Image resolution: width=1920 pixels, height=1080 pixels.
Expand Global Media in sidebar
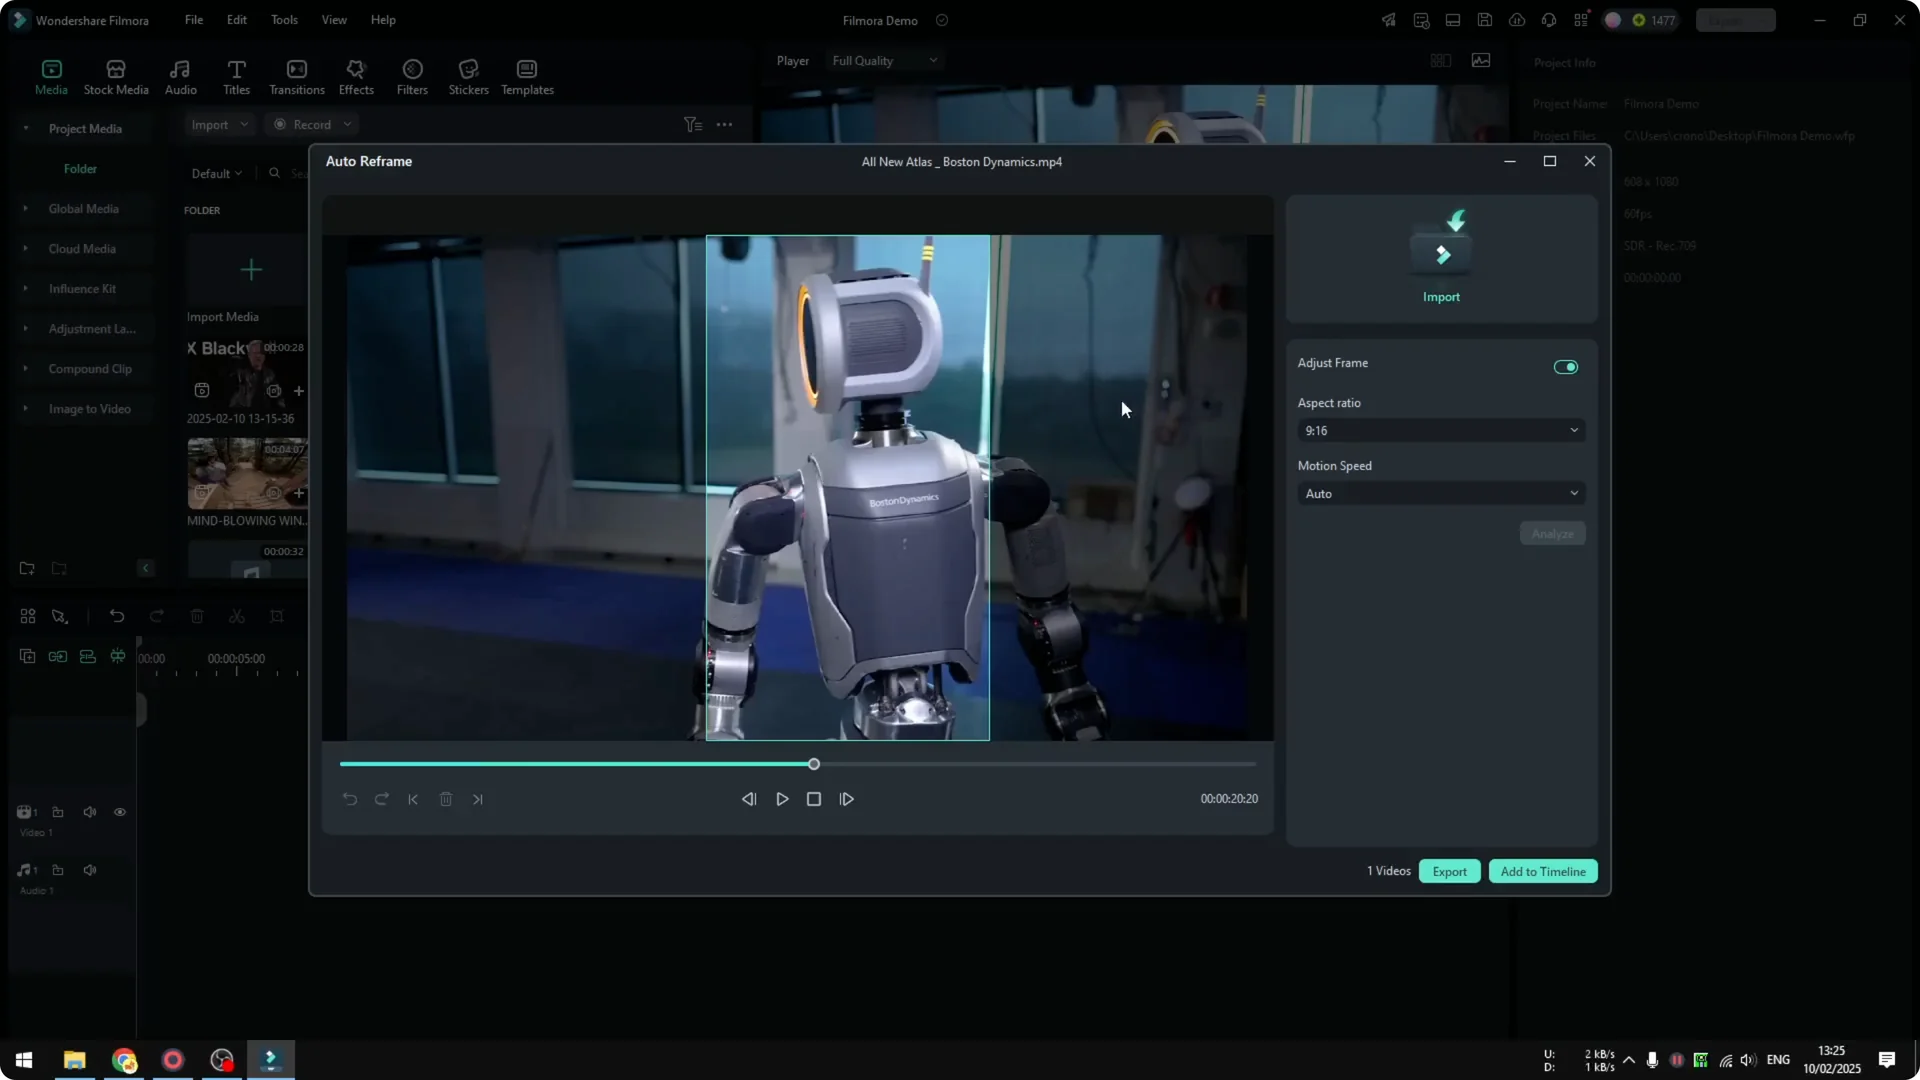point(26,209)
